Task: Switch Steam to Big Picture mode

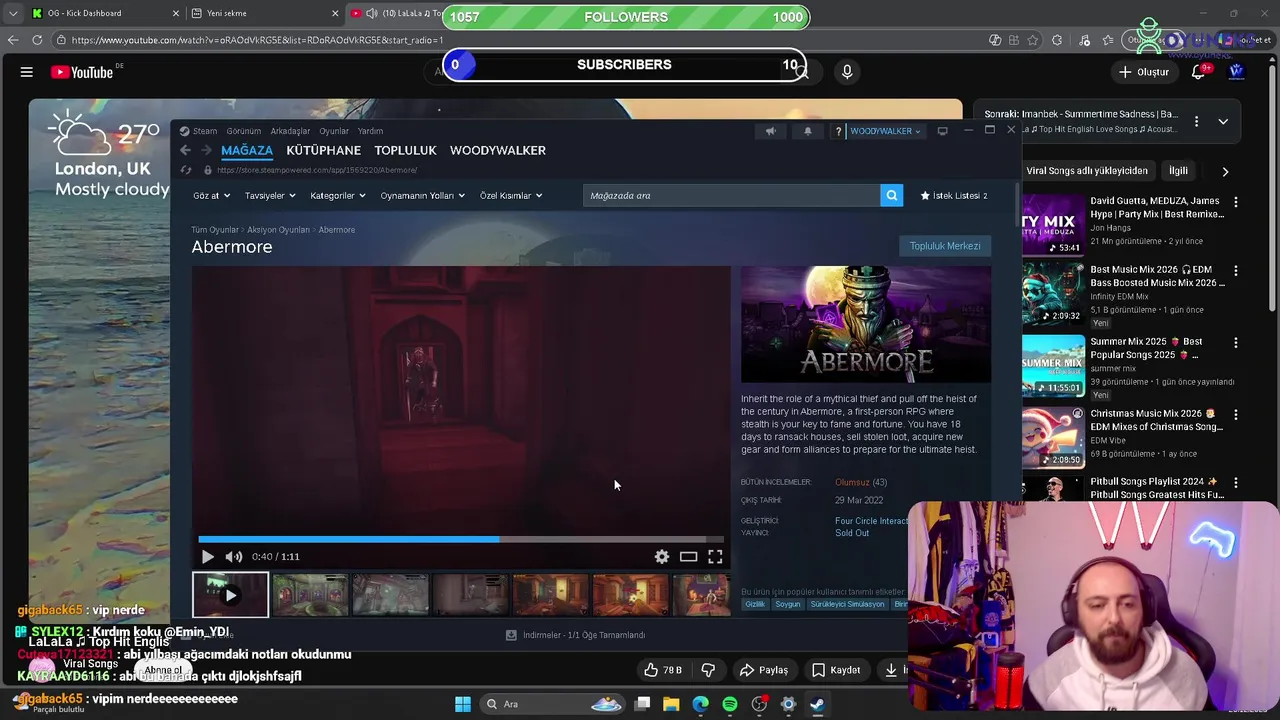Action: point(942,131)
